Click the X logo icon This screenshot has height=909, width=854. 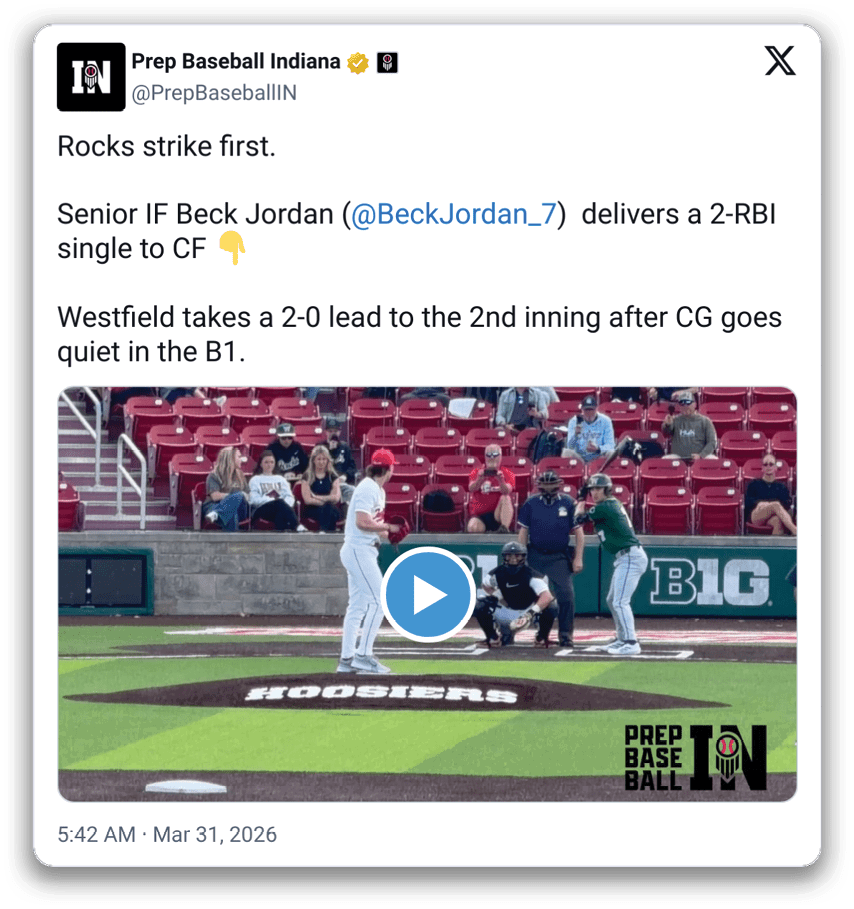(x=780, y=61)
